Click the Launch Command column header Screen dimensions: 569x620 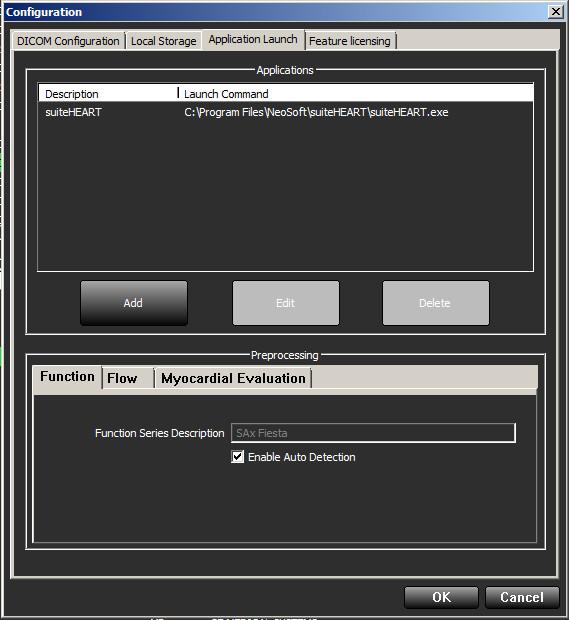tap(356, 94)
